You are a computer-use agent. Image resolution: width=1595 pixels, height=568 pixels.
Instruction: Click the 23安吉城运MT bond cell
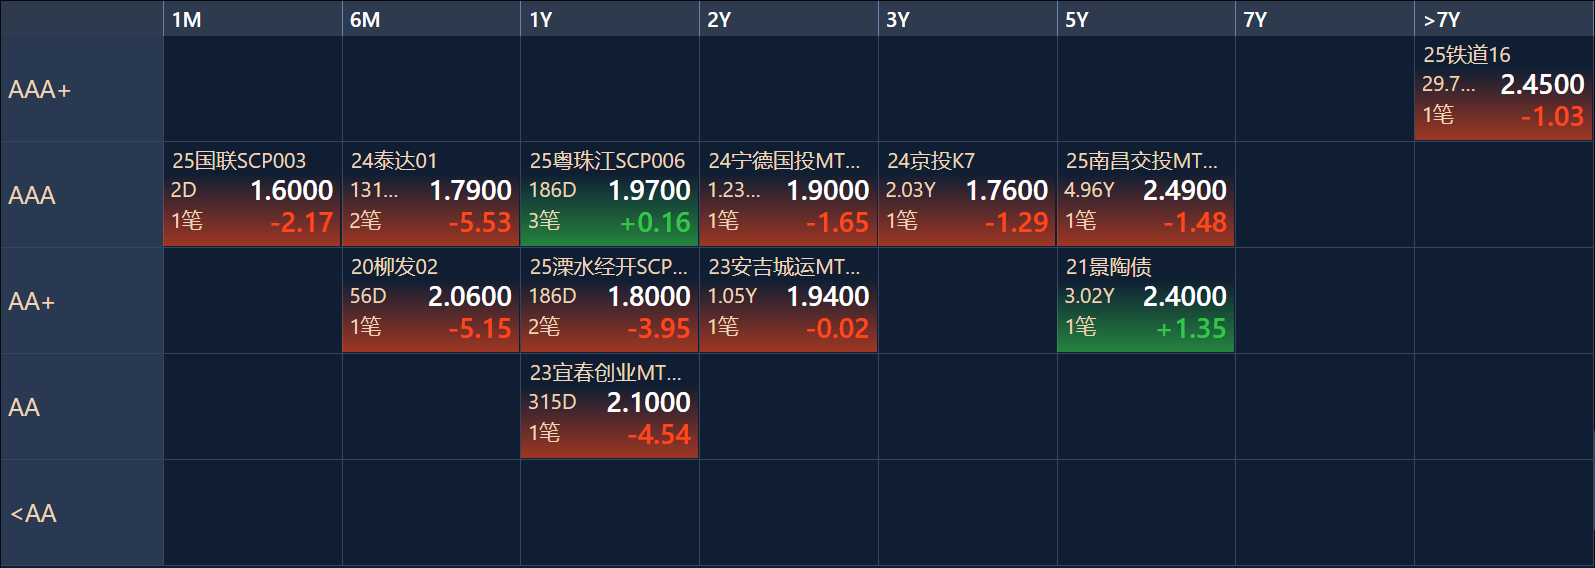pos(788,300)
